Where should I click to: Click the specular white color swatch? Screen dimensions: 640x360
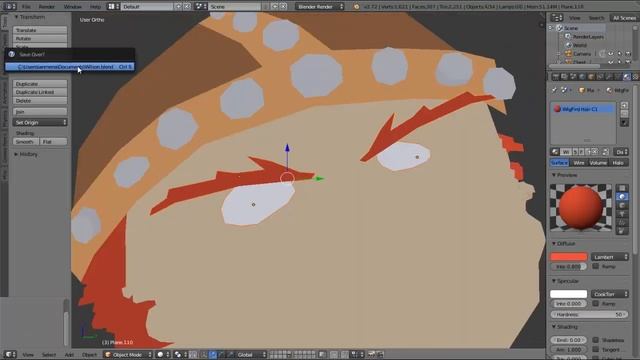pos(569,294)
